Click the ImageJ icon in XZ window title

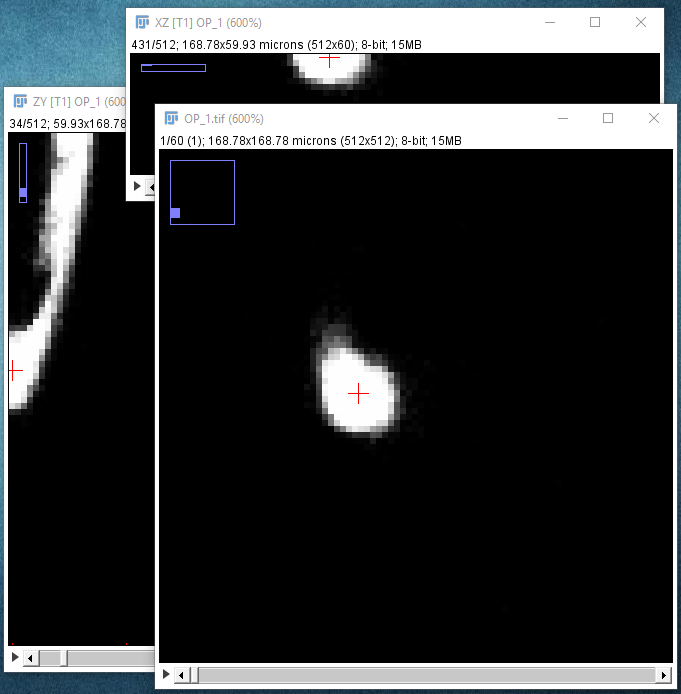tap(142, 22)
